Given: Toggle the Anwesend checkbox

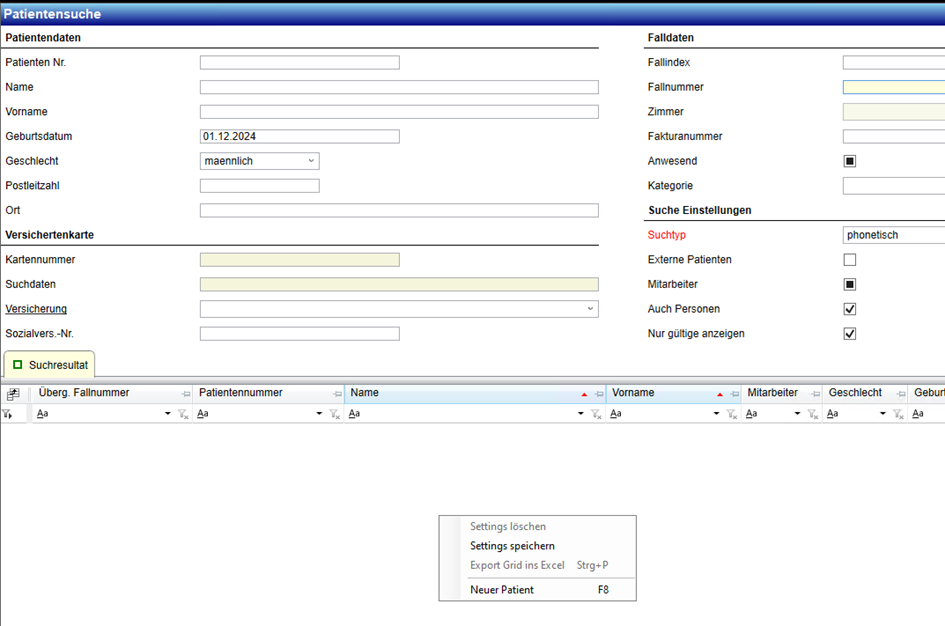Looking at the screenshot, I should coord(850,161).
